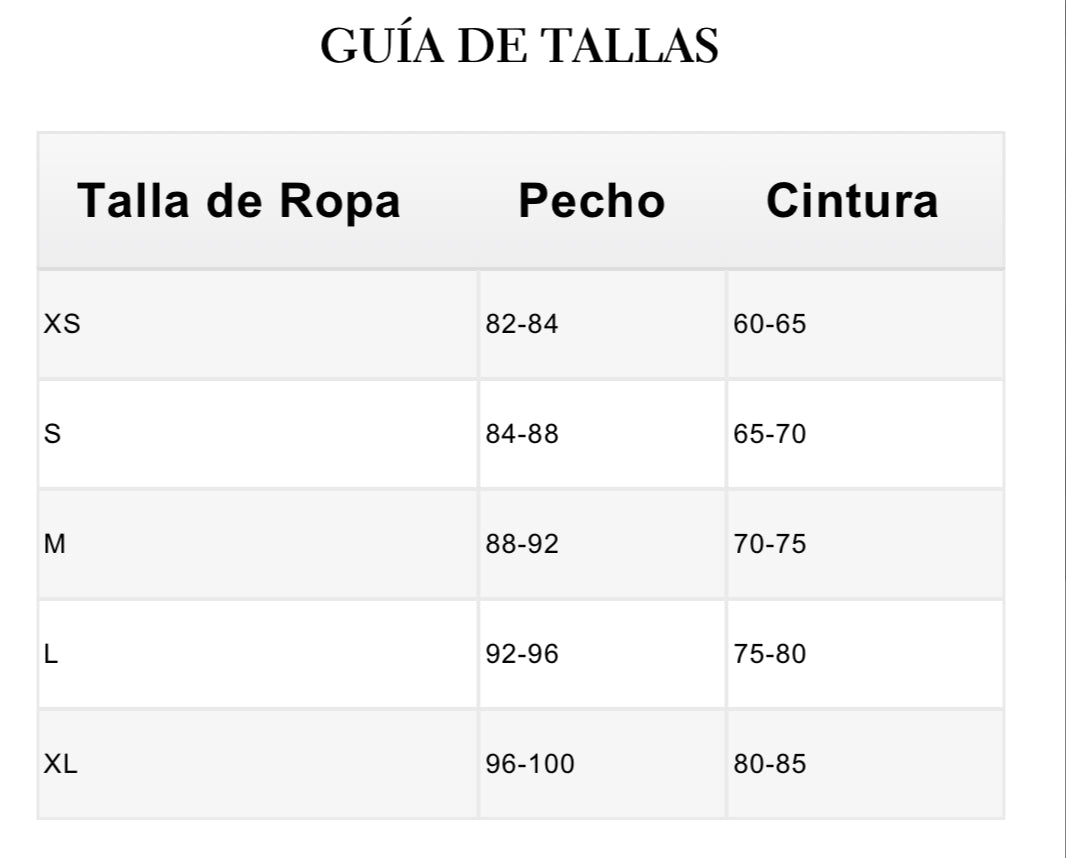
Task: Select the XS size cell
Action: [62, 325]
